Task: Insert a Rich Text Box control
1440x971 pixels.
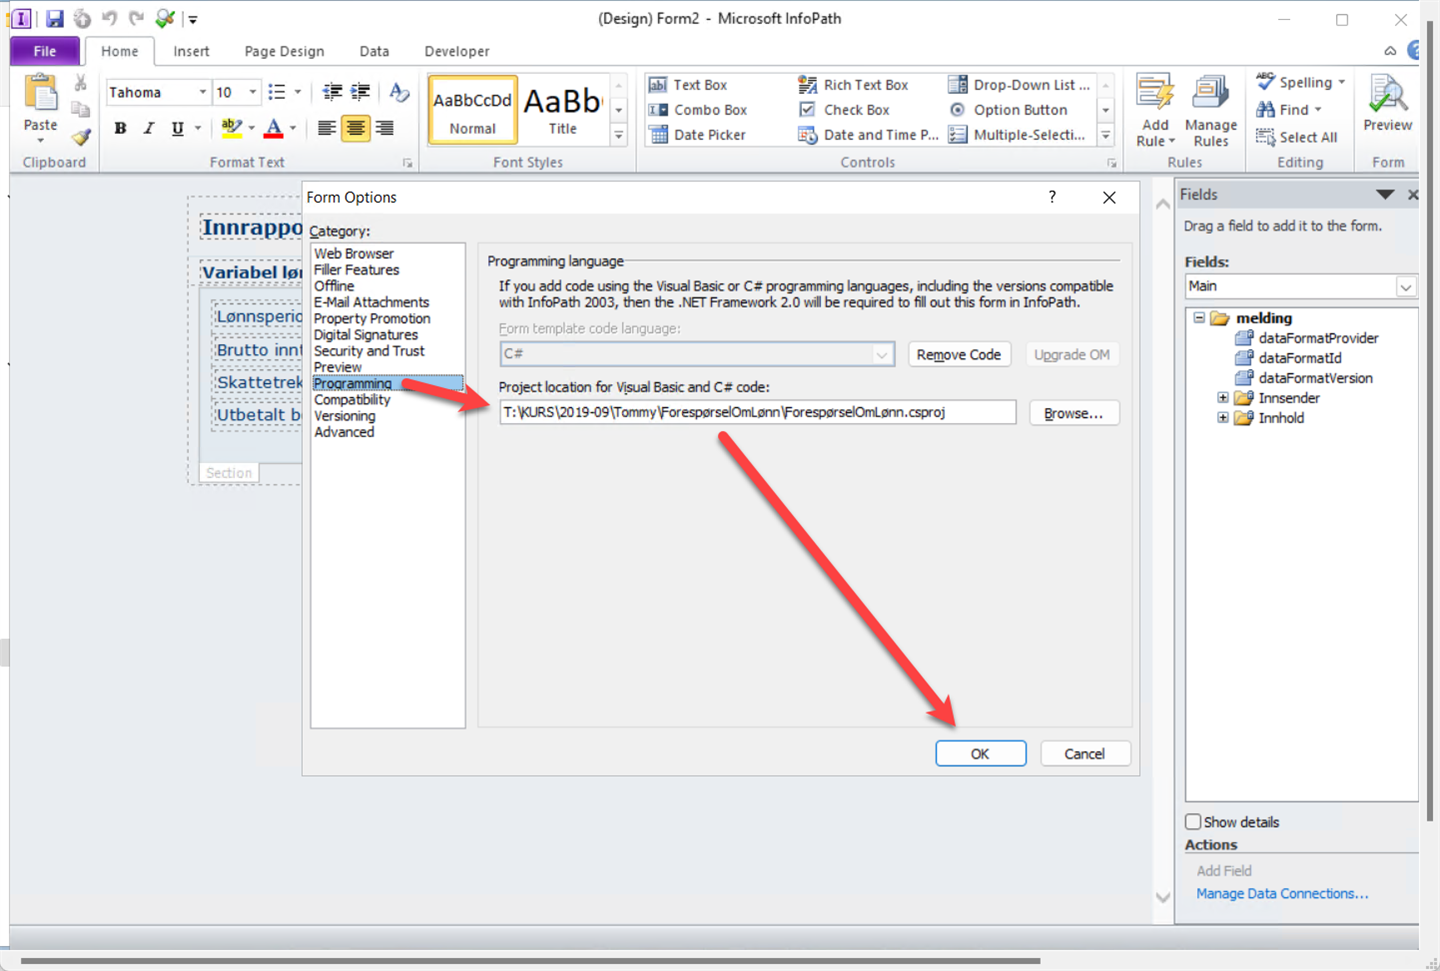Action: click(854, 85)
